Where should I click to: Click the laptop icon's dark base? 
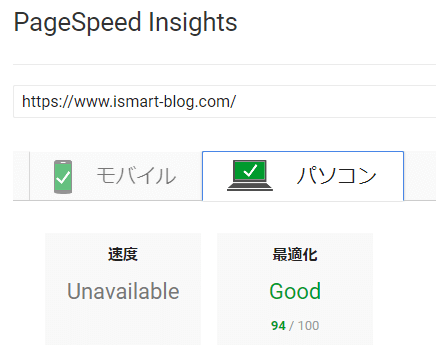250,187
